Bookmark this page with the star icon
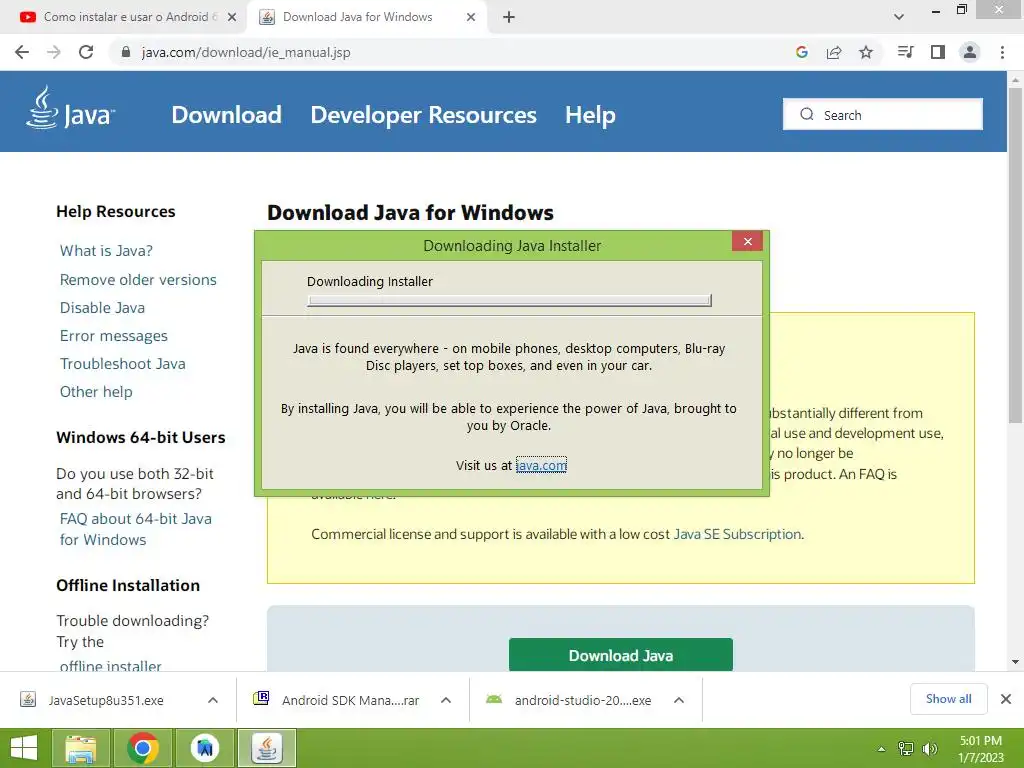This screenshot has width=1024, height=768. (x=866, y=52)
